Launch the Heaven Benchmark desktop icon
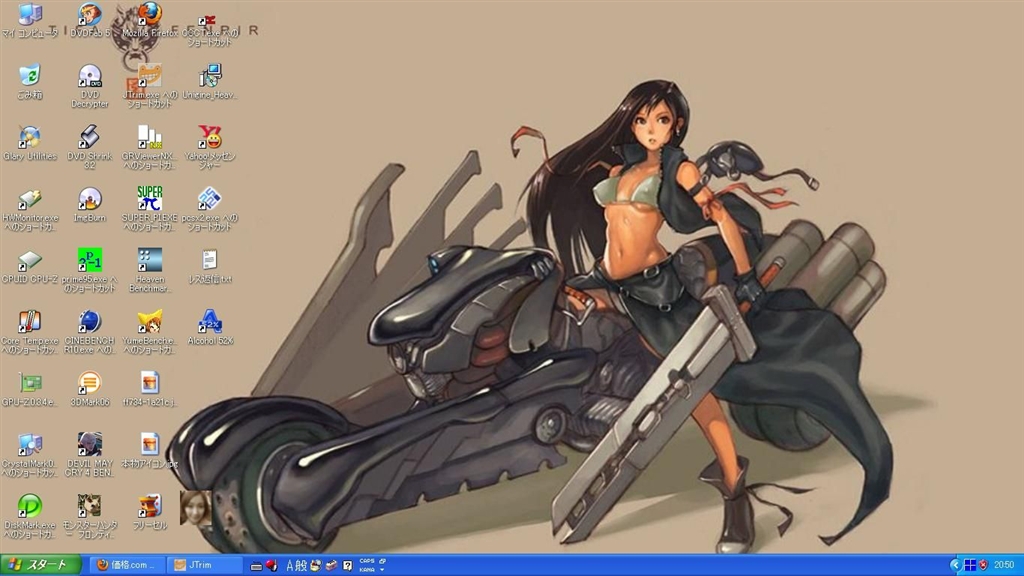Viewport: 1024px width, 576px height. point(150,270)
